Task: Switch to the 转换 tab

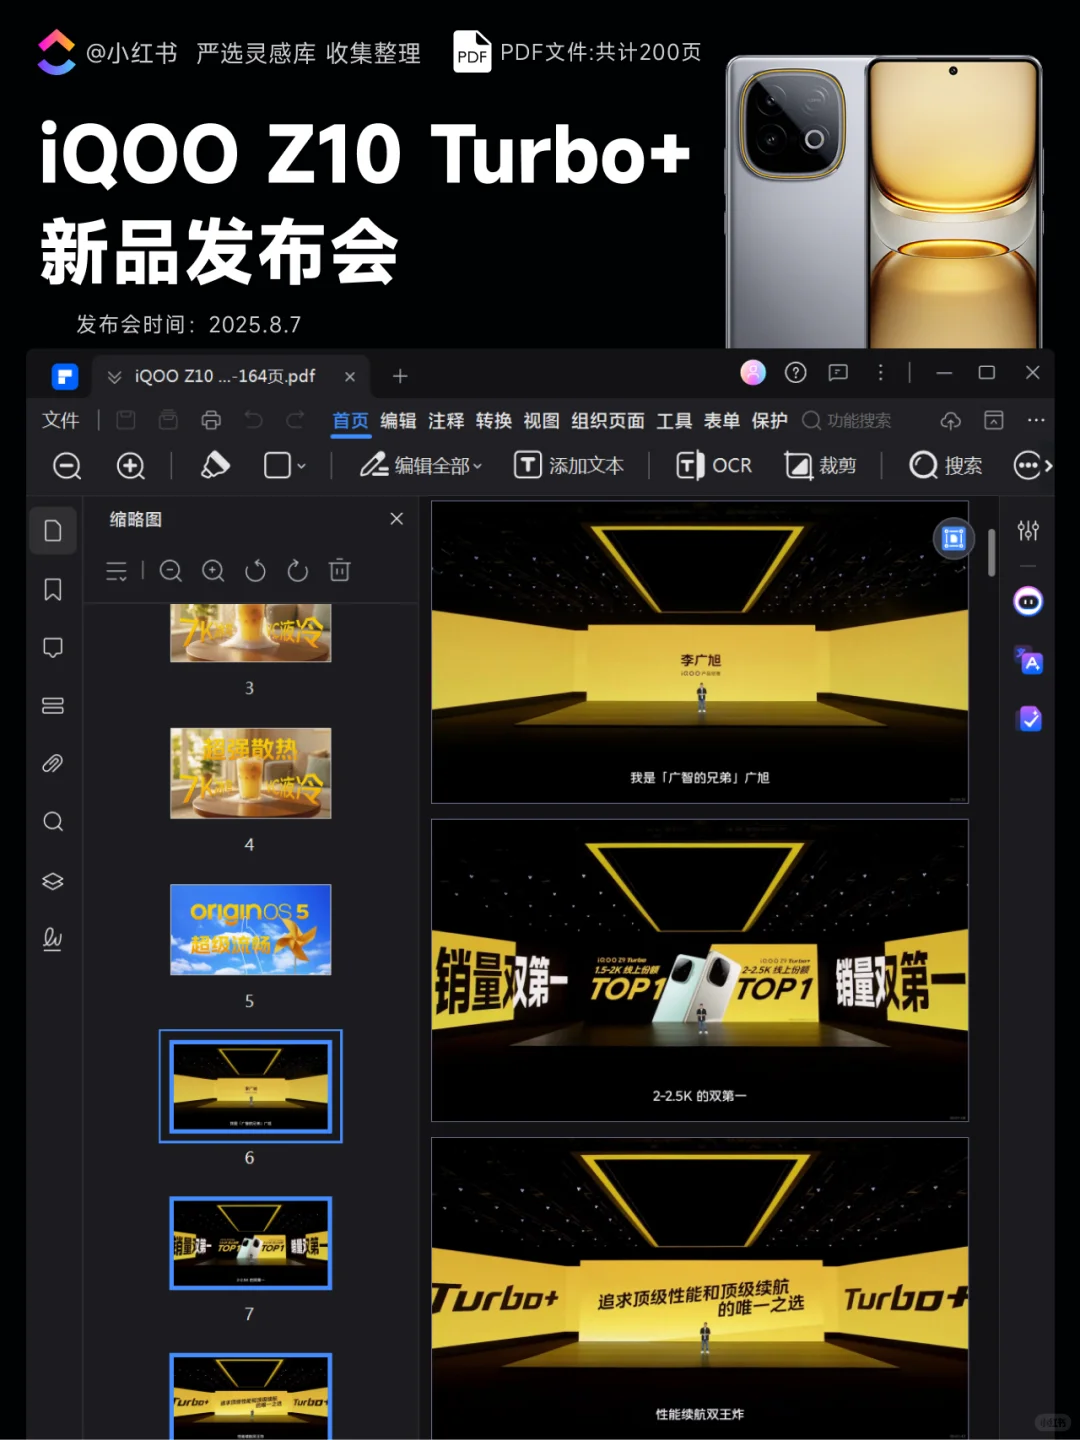Action: point(494,421)
